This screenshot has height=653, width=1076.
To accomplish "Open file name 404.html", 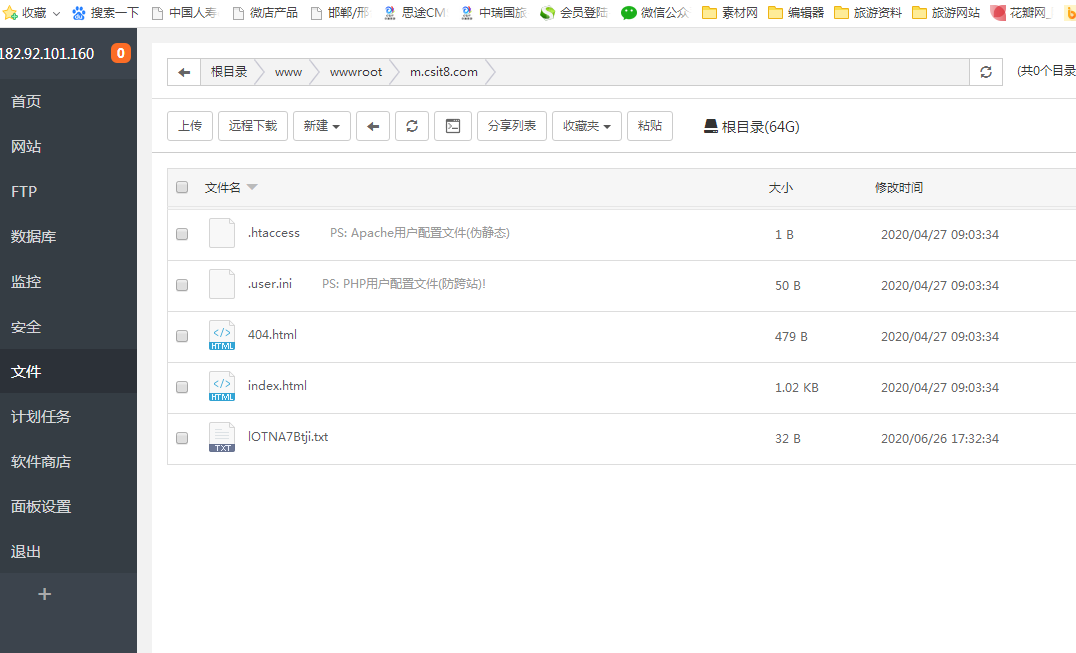I will click(272, 335).
